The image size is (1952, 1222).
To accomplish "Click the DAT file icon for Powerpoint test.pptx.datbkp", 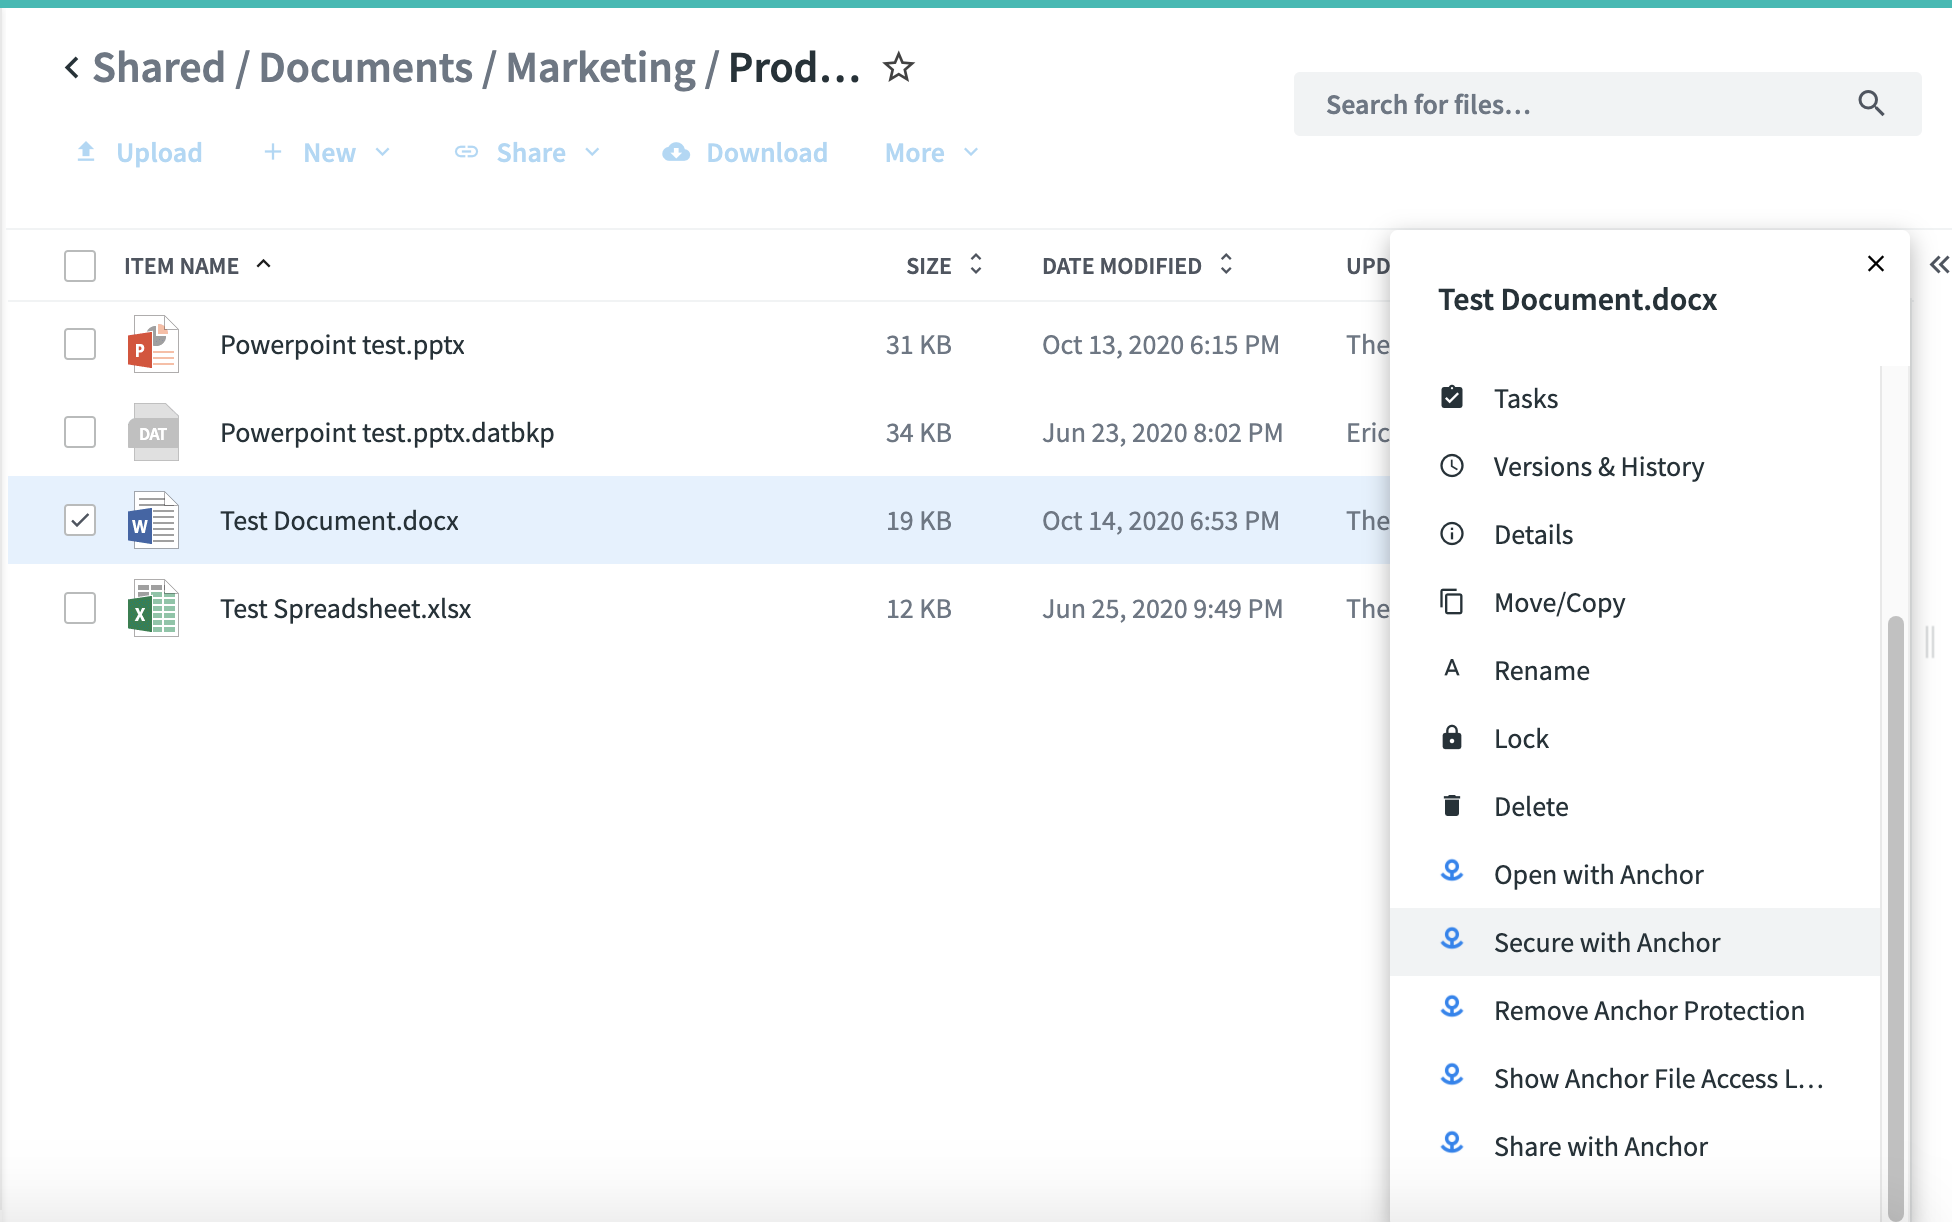I will (x=153, y=433).
